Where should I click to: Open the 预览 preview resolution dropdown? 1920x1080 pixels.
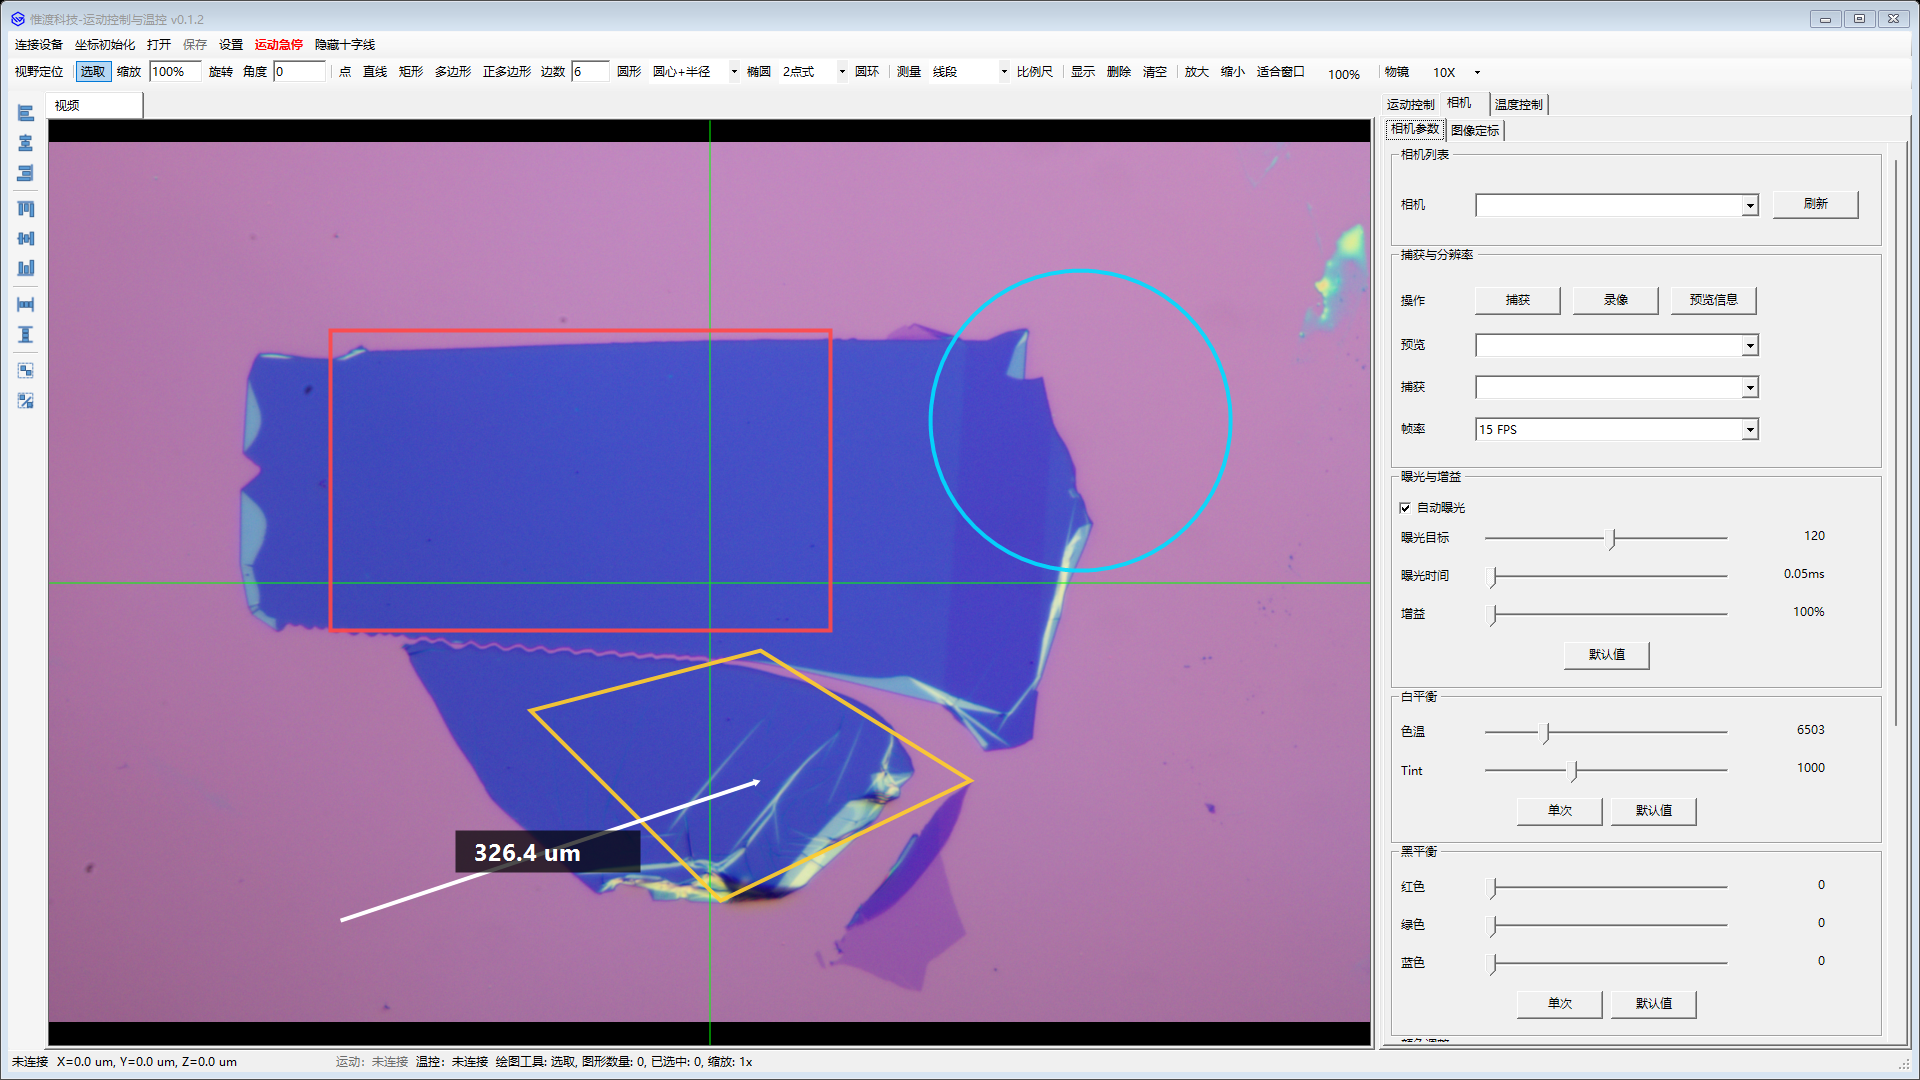click(1749, 345)
